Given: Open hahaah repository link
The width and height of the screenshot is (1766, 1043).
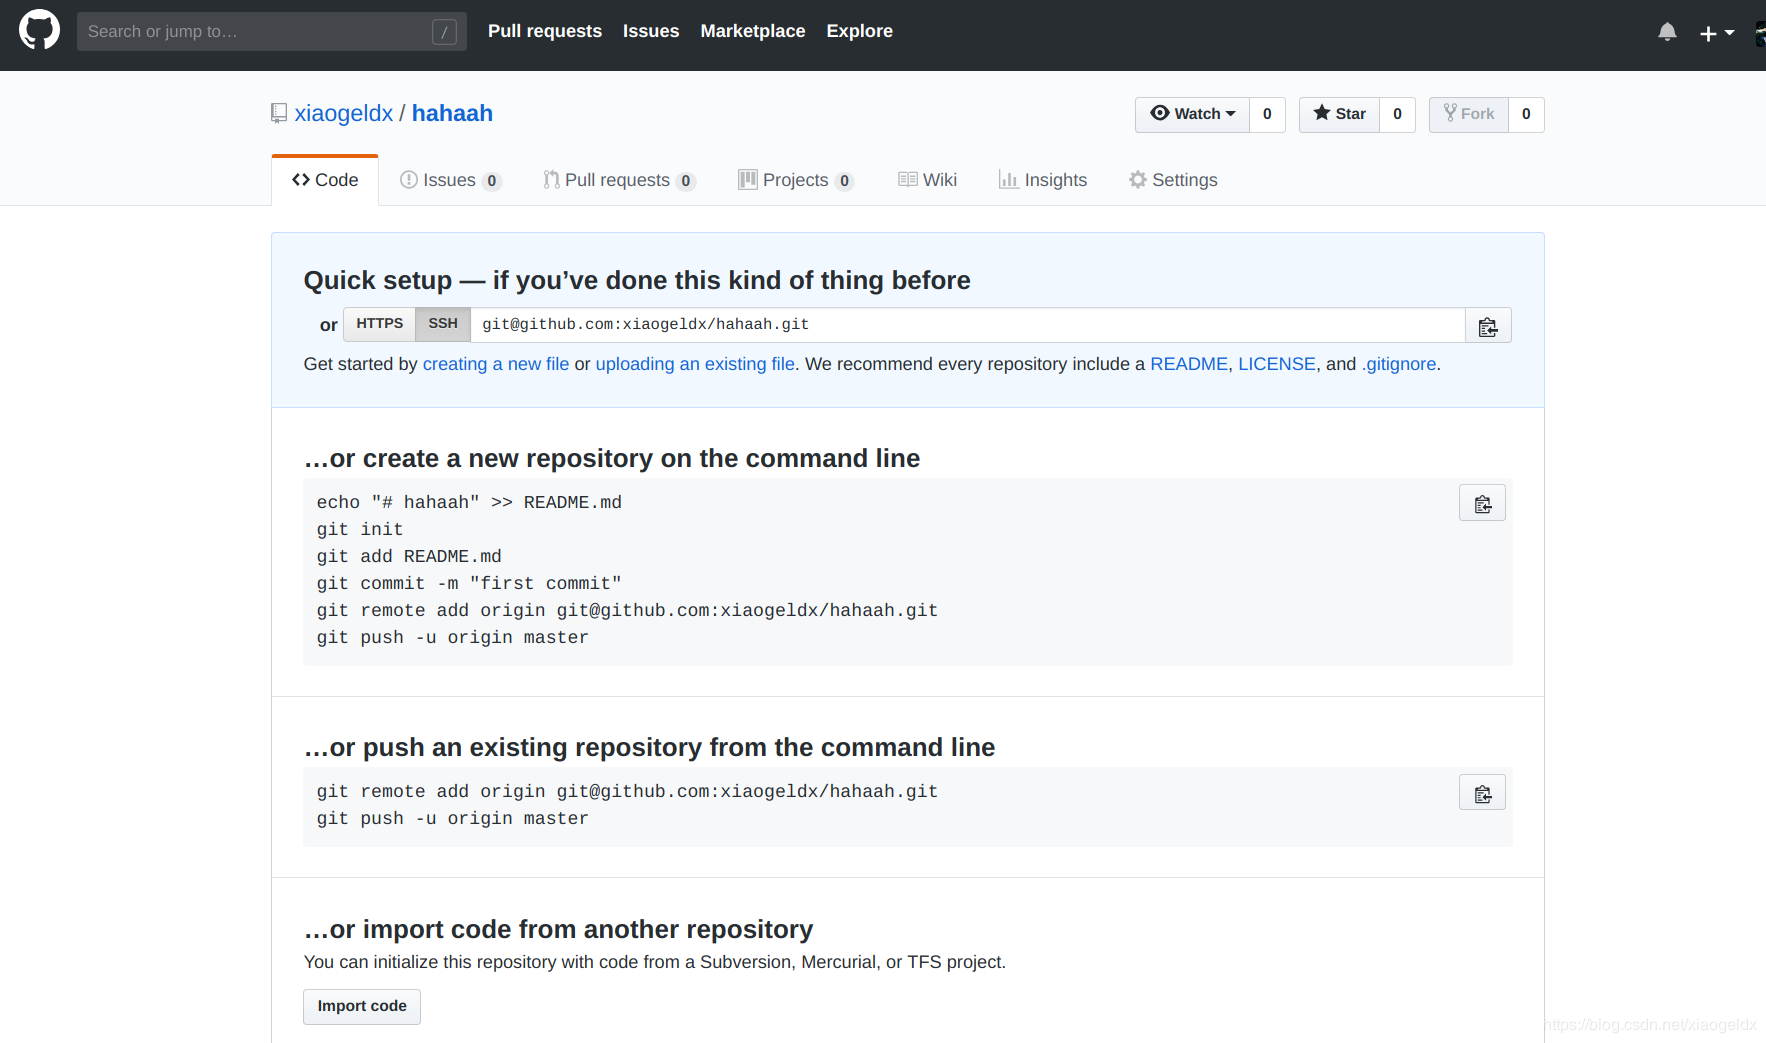Looking at the screenshot, I should point(452,114).
